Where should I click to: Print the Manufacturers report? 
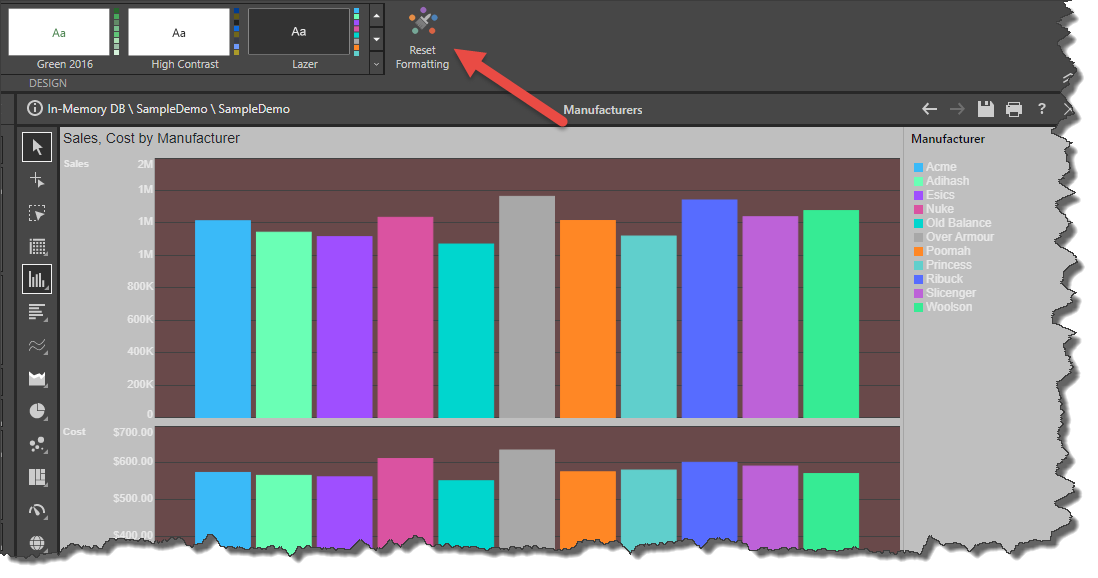(x=1013, y=109)
